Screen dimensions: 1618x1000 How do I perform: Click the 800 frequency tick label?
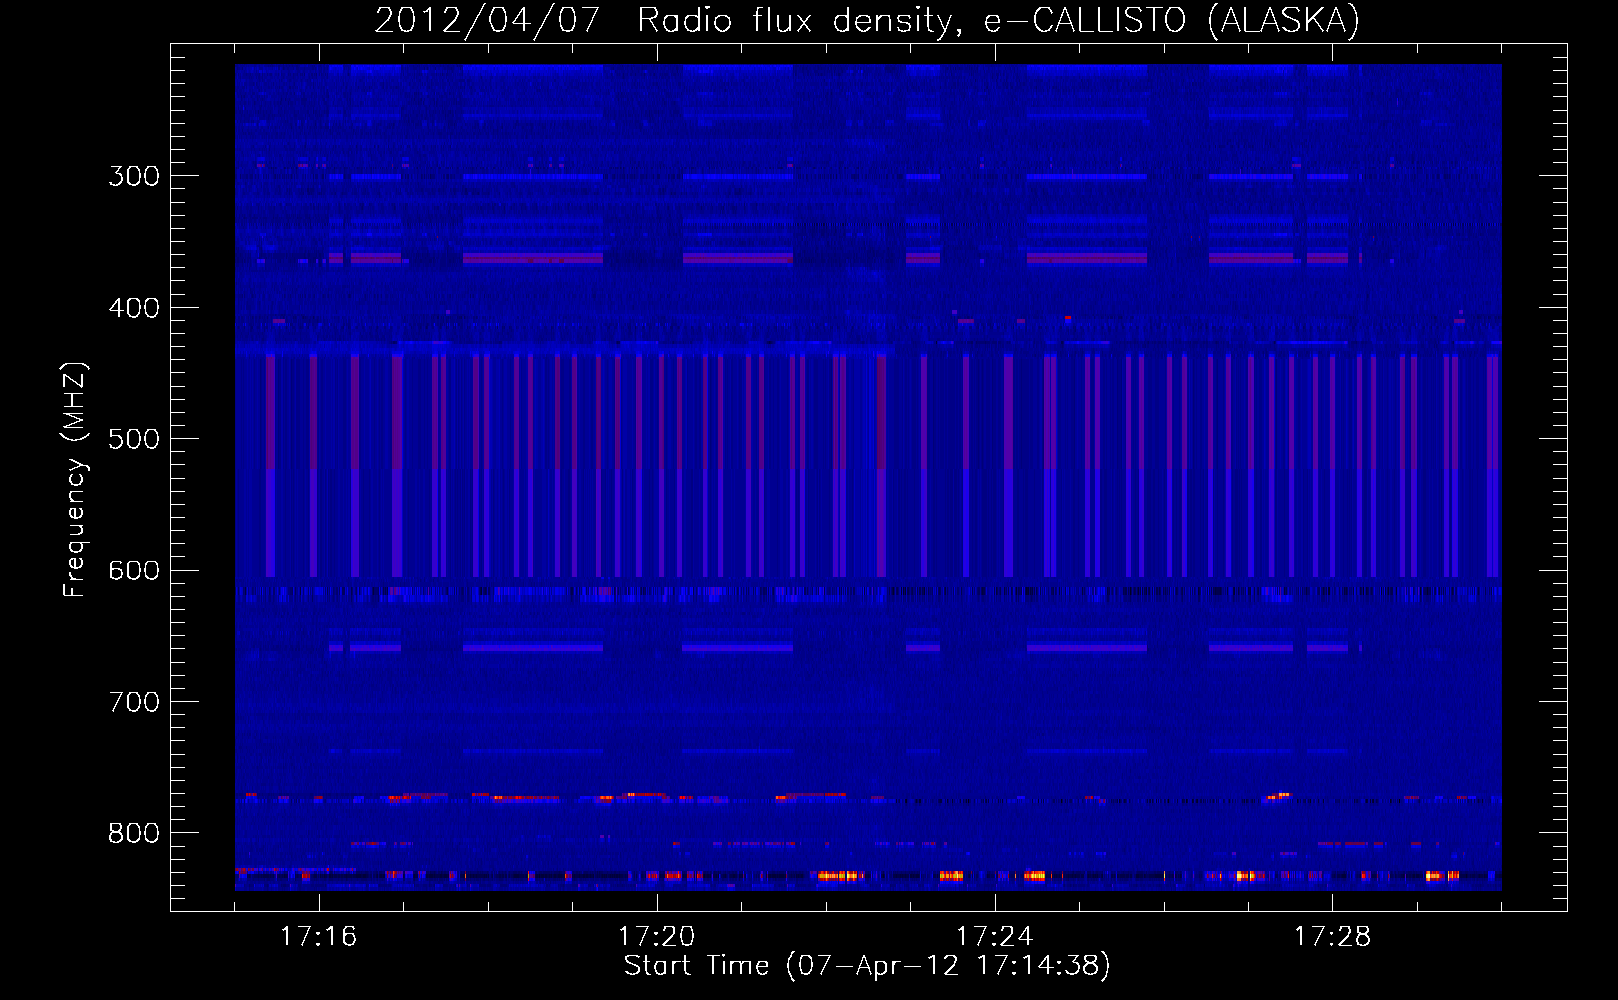134,834
